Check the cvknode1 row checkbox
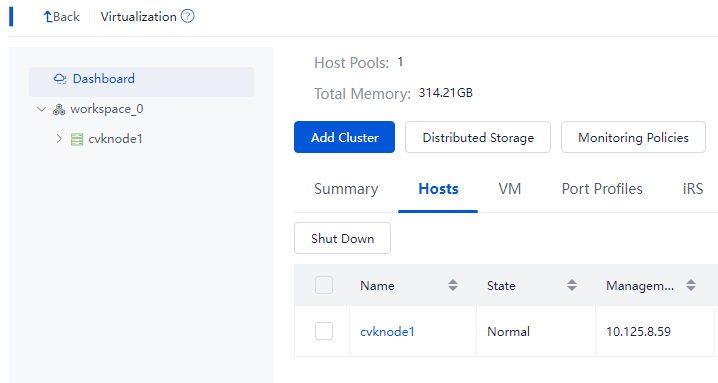 [324, 331]
